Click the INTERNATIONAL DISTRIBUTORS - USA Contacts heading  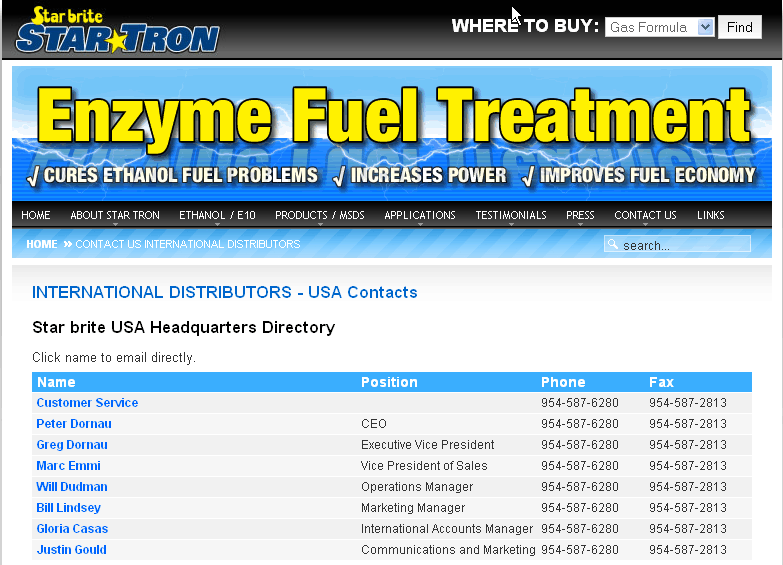point(225,292)
